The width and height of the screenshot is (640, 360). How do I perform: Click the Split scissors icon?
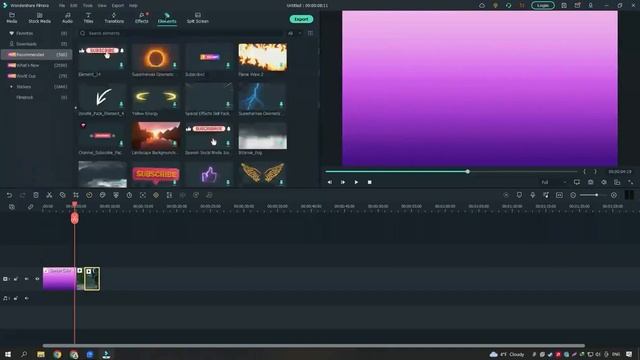click(49, 195)
